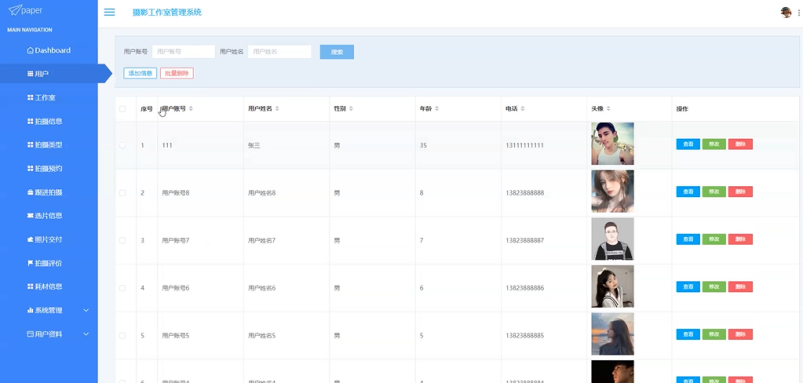Viewport: 804px width, 384px height.
Task: Click 修改 for the 用户账号6 row
Action: click(x=714, y=287)
